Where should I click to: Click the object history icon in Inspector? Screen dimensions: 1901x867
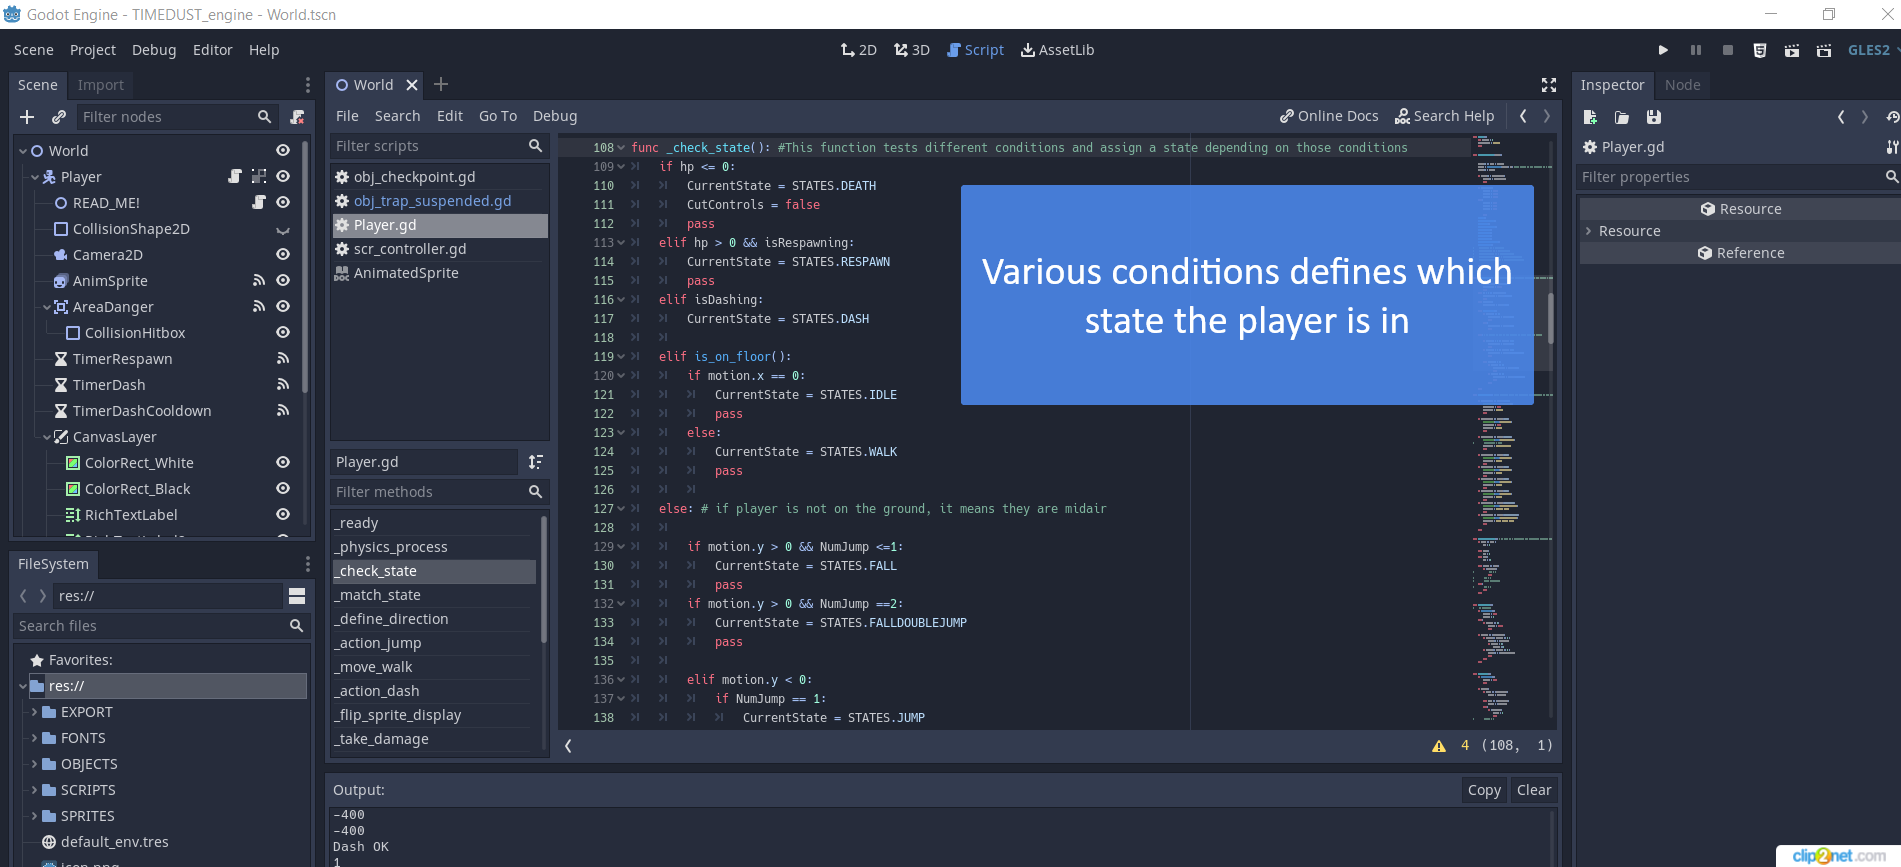pos(1892,117)
